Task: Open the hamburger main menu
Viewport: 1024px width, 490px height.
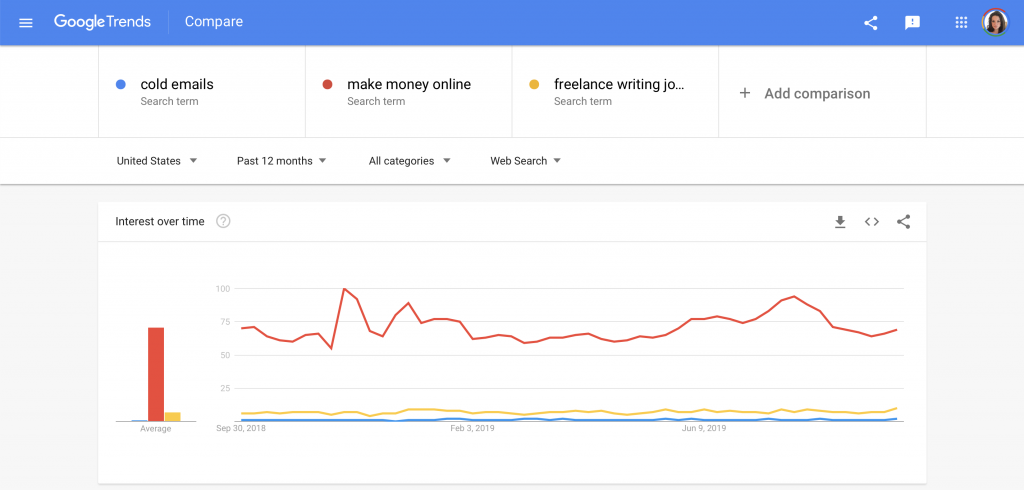Action: (26, 22)
